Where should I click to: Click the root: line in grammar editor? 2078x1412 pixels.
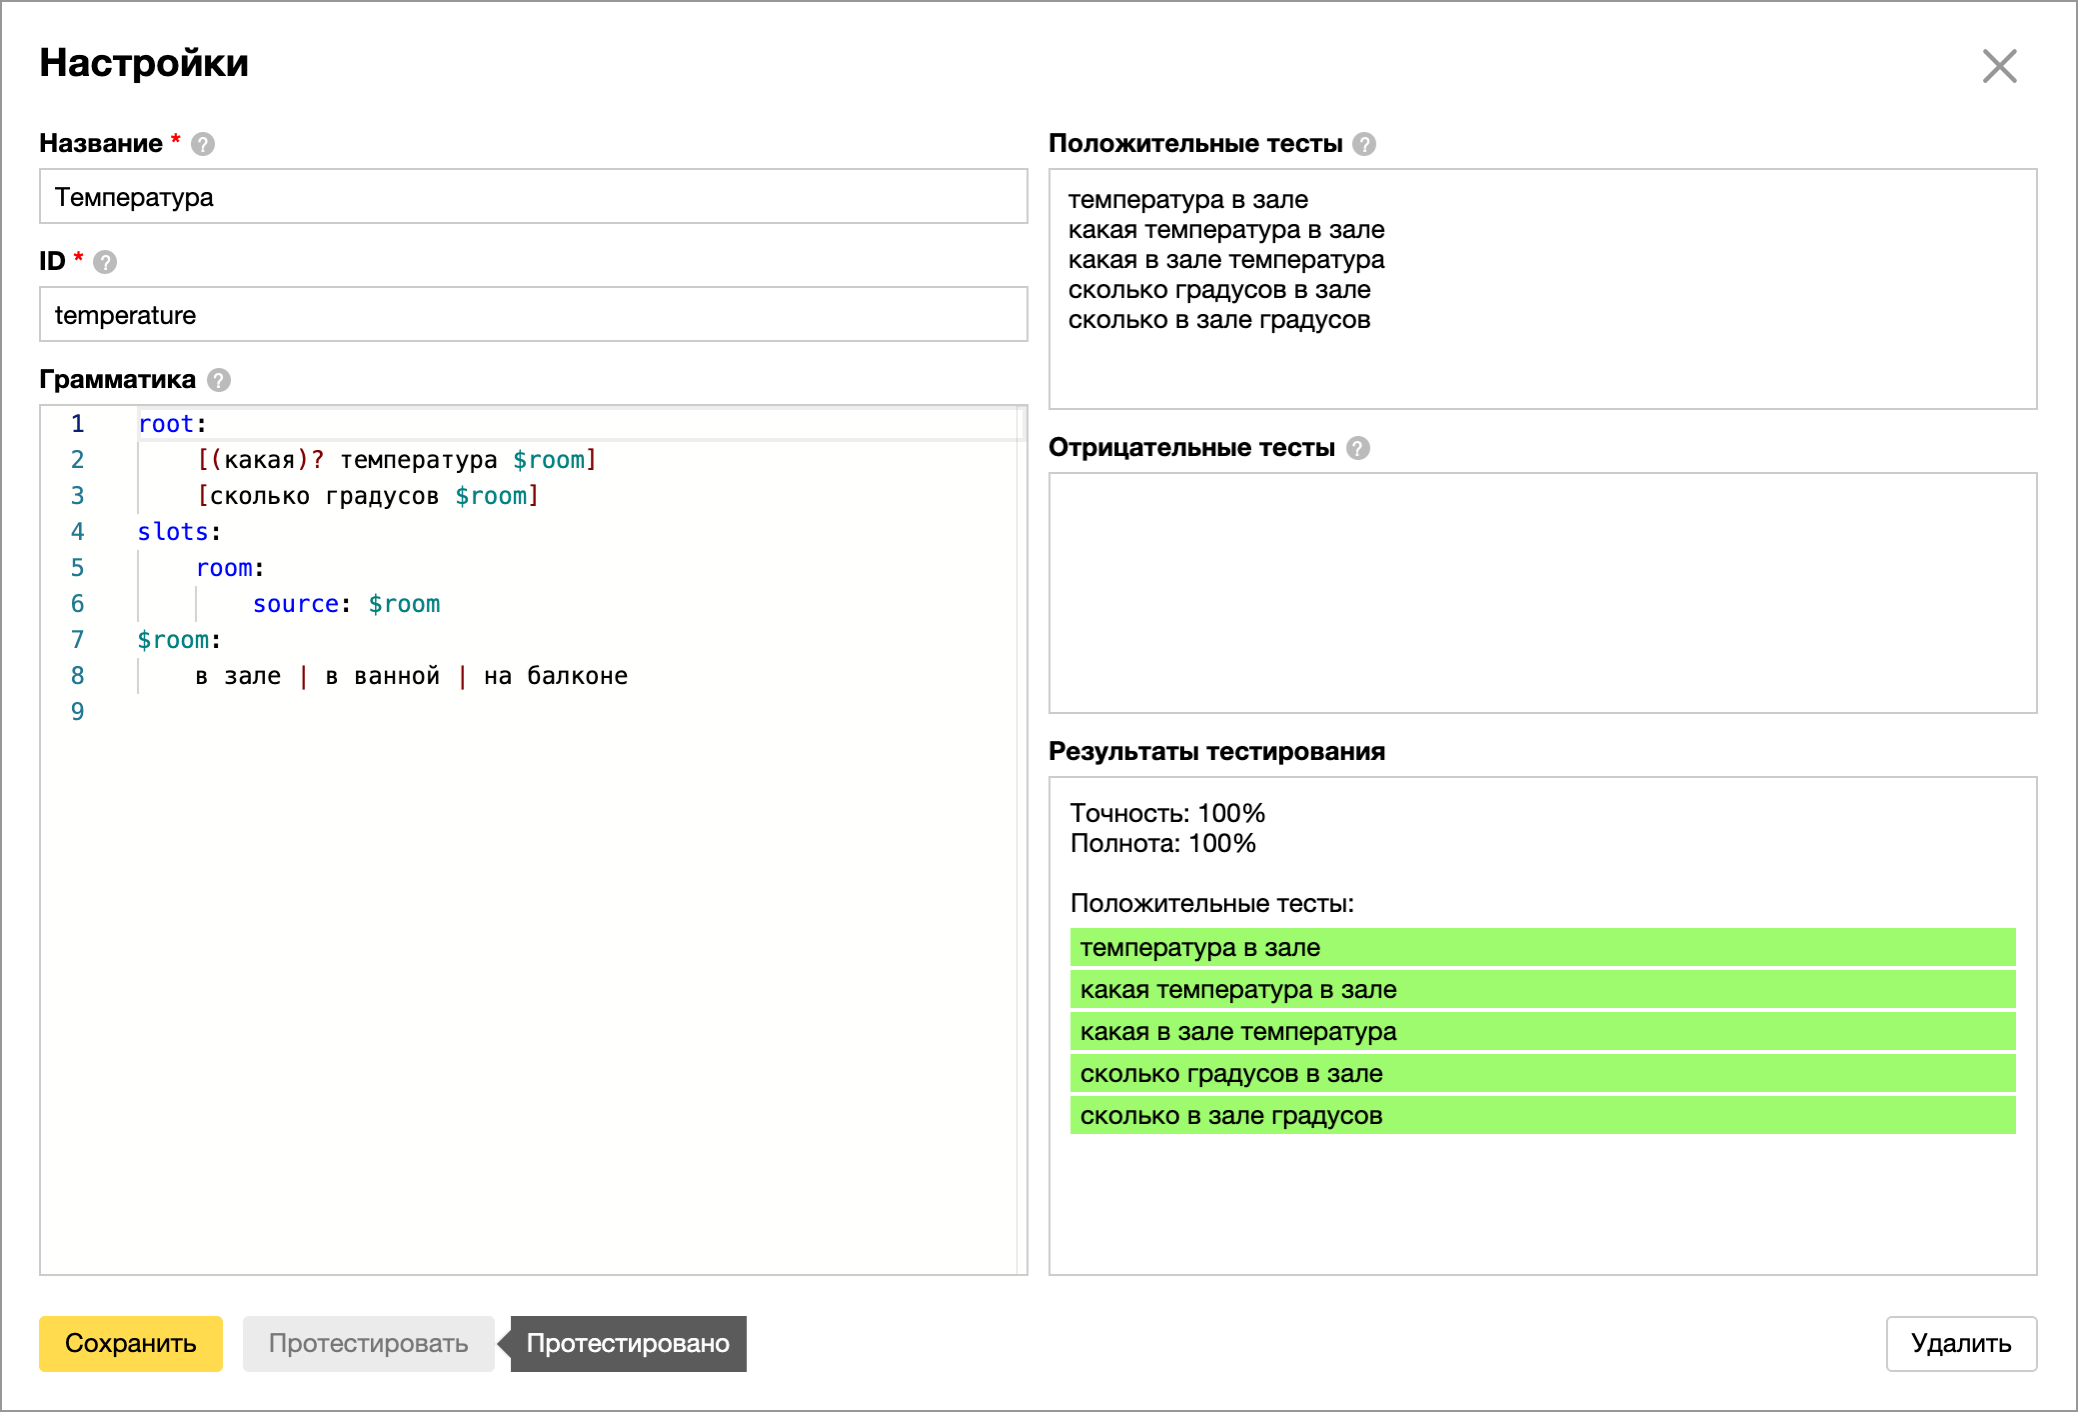(172, 424)
